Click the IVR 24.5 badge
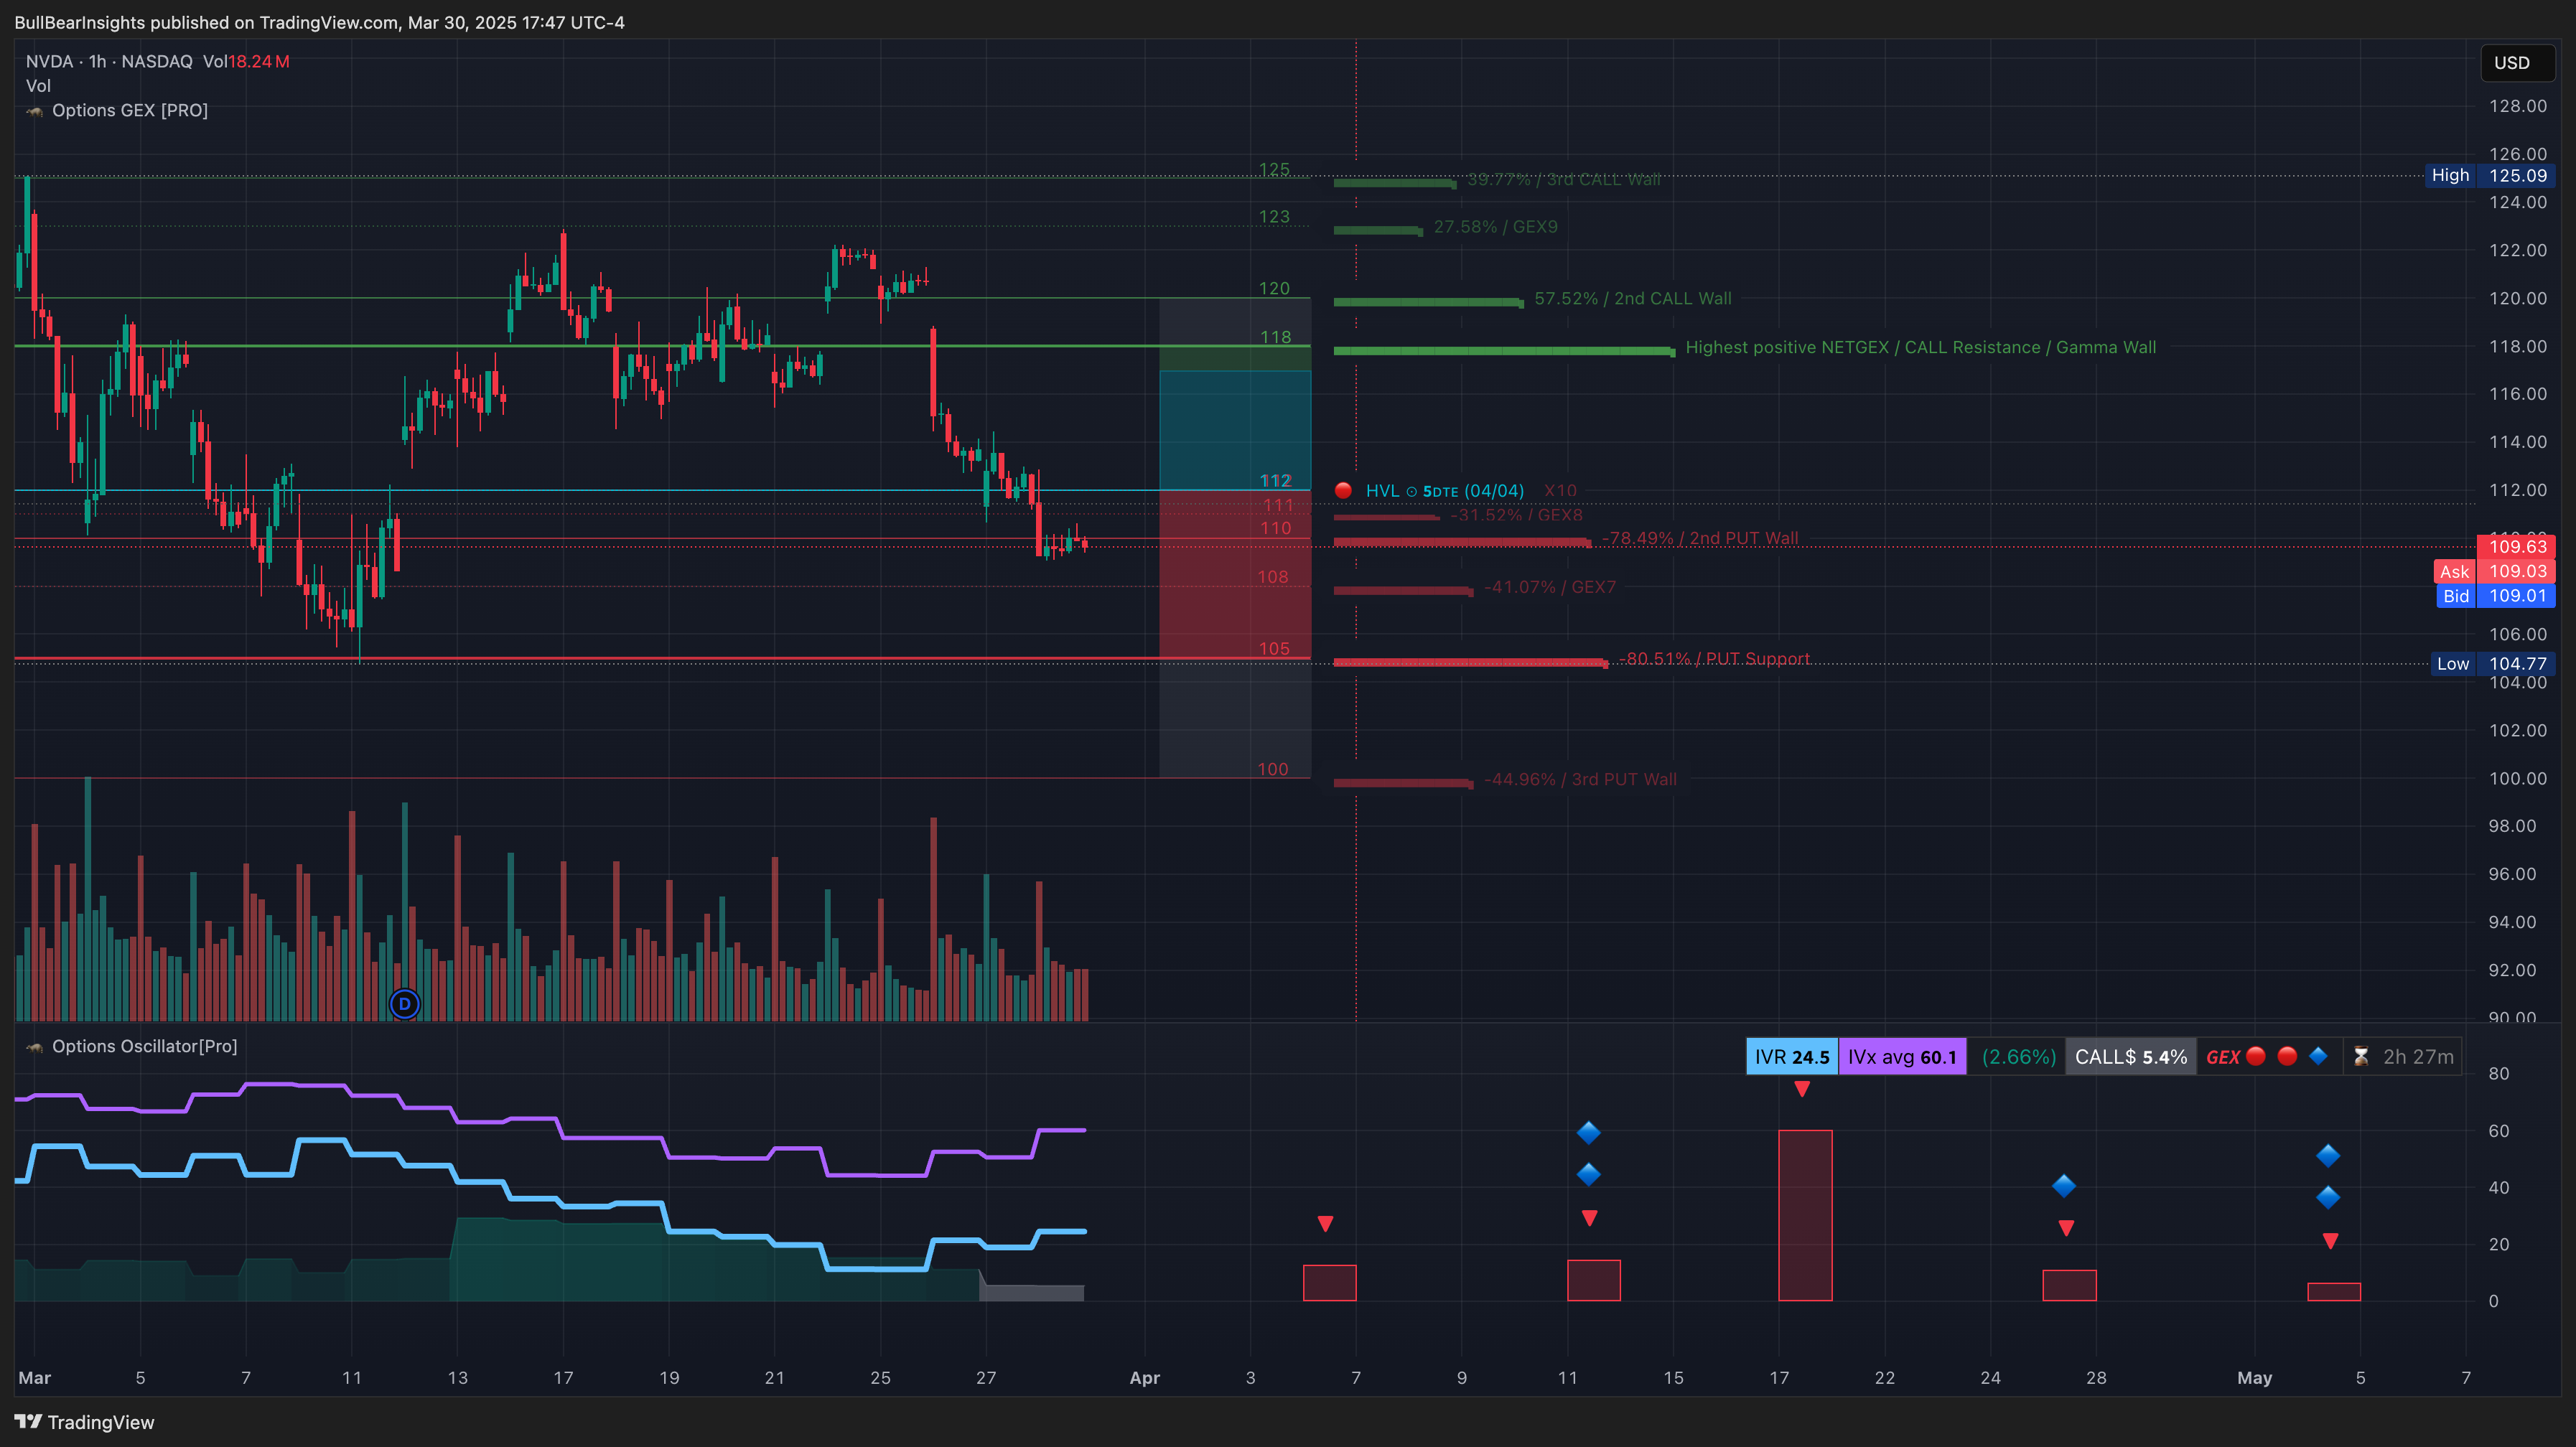The width and height of the screenshot is (2576, 1447). 1792,1057
